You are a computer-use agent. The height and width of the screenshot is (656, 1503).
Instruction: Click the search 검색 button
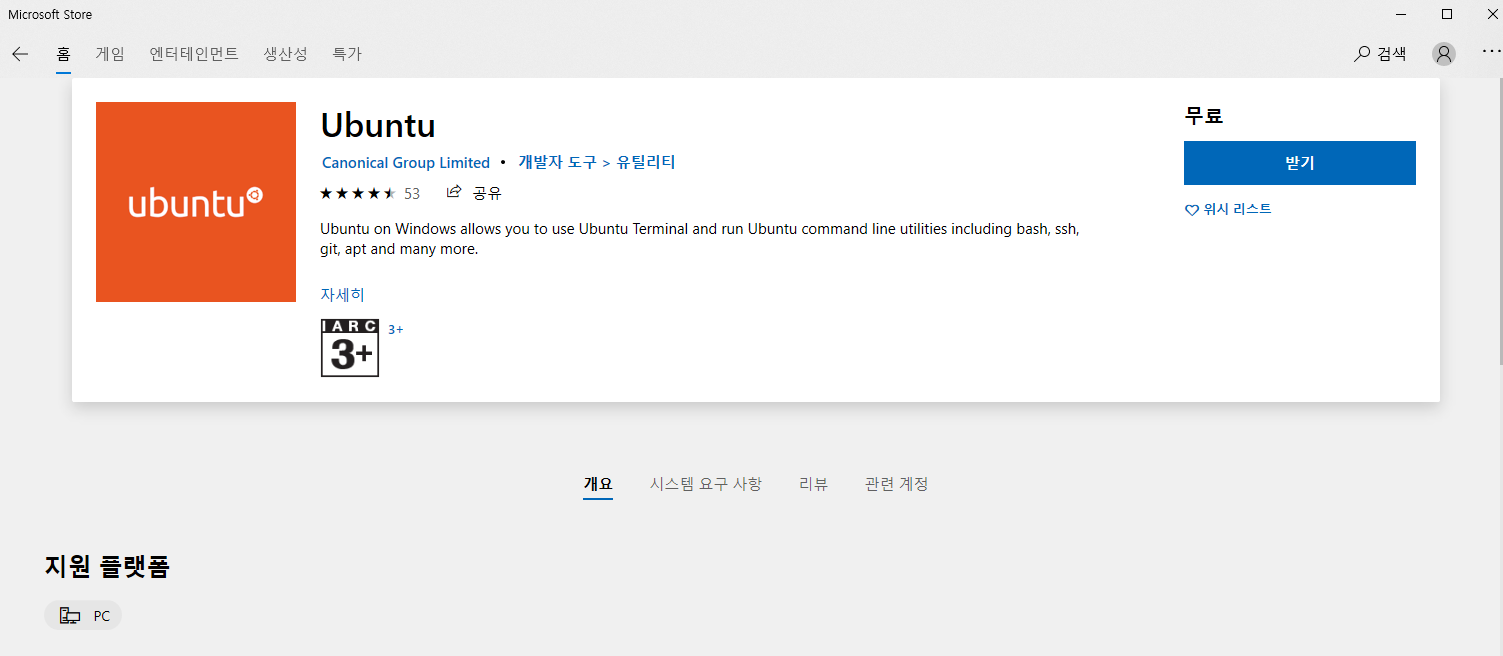coord(1380,54)
